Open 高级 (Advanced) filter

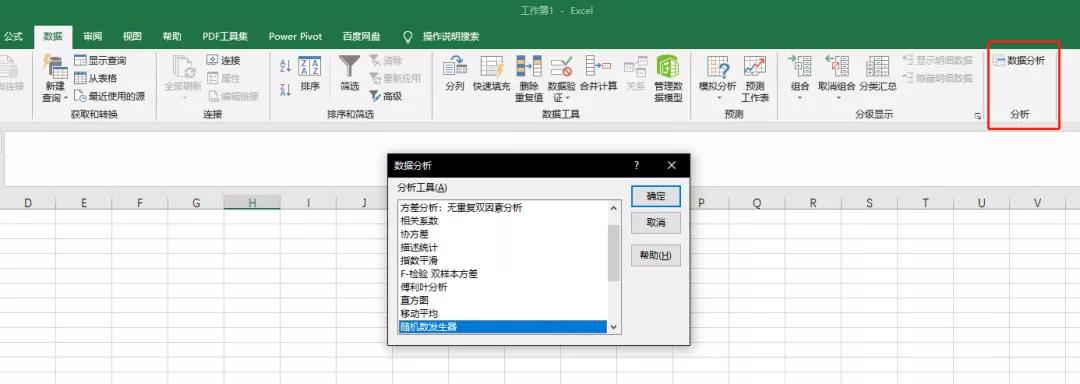(x=386, y=96)
